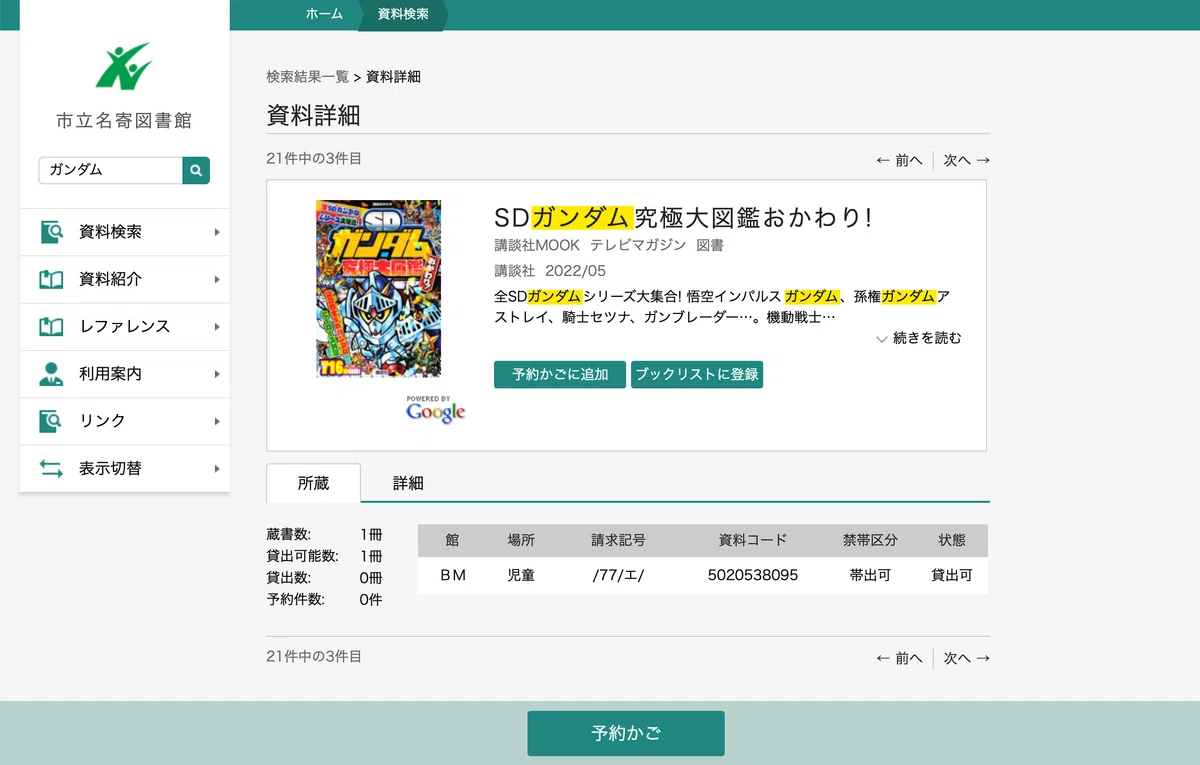Click the 資料コード column header
Image resolution: width=1200 pixels, height=765 pixels.
click(753, 540)
